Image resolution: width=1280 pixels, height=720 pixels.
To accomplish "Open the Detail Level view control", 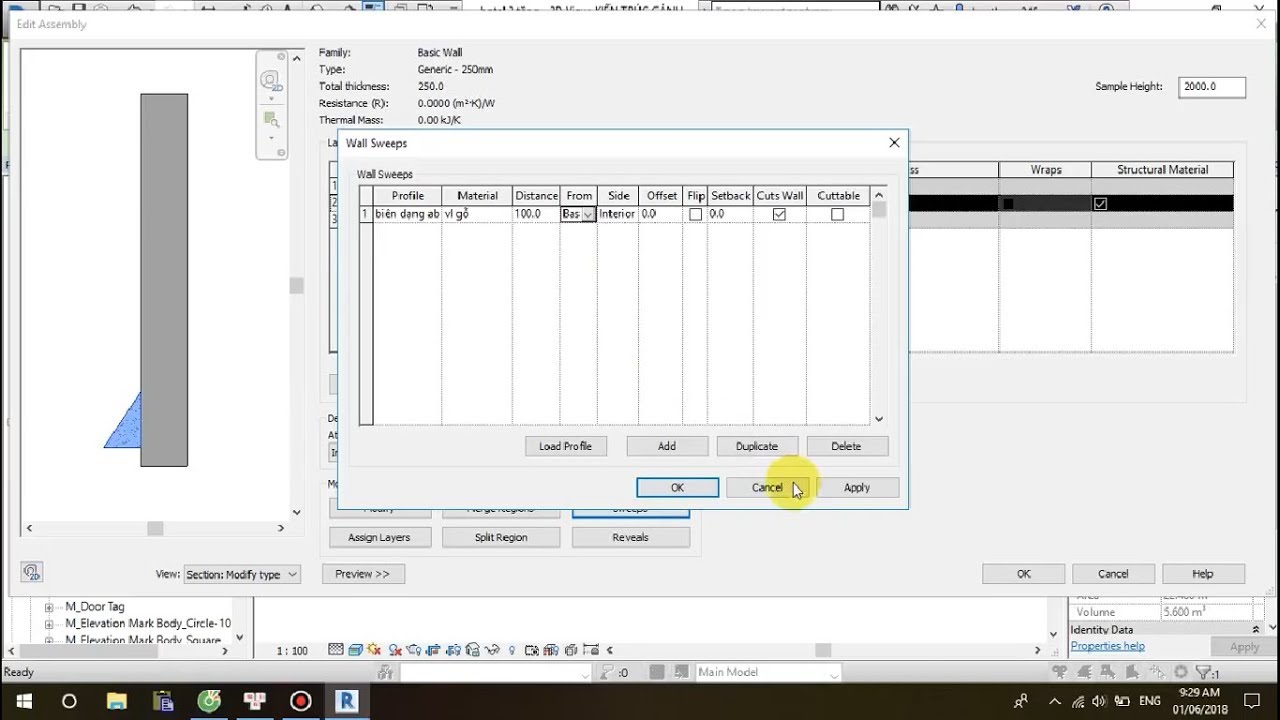I will (x=336, y=650).
